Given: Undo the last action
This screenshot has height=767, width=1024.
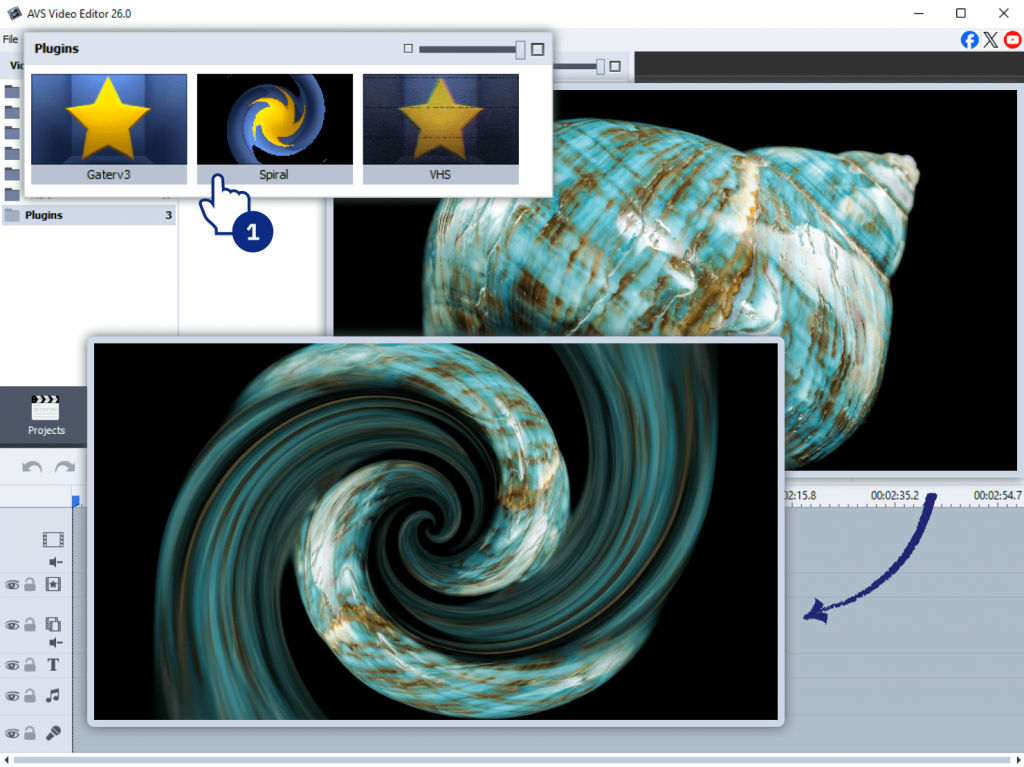Looking at the screenshot, I should pyautogui.click(x=32, y=467).
